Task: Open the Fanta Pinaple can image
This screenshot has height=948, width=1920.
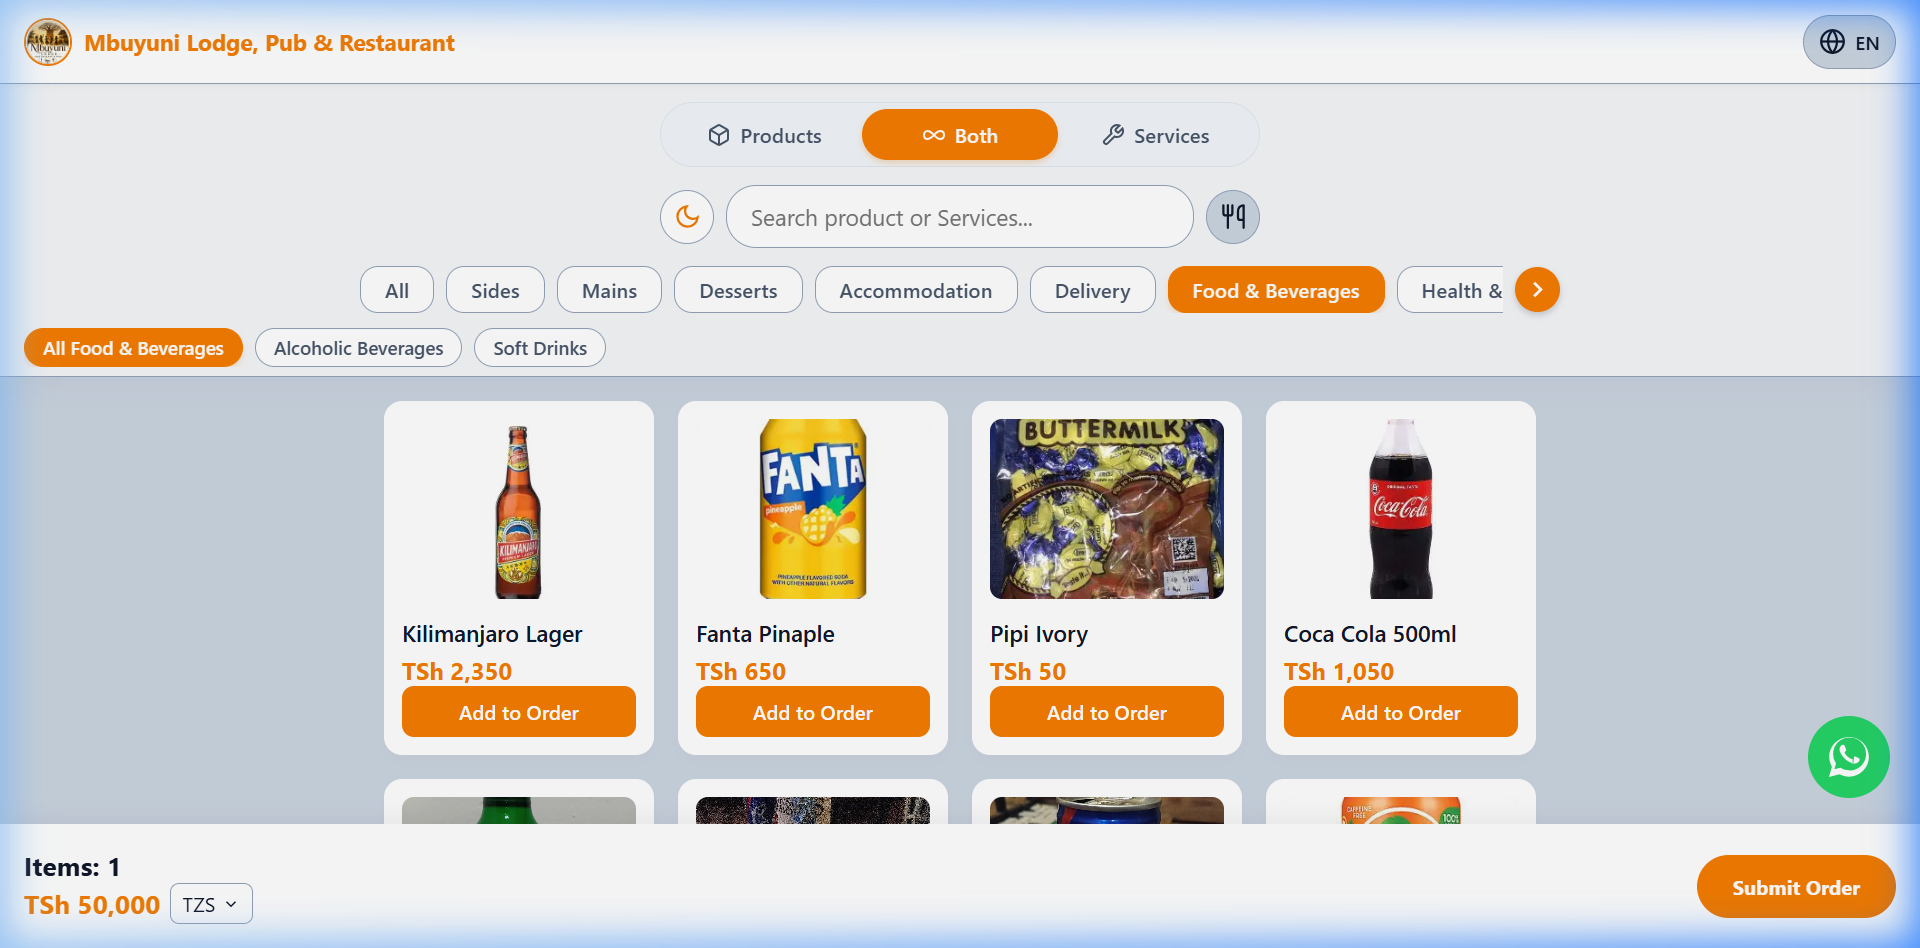Action: coord(813,509)
